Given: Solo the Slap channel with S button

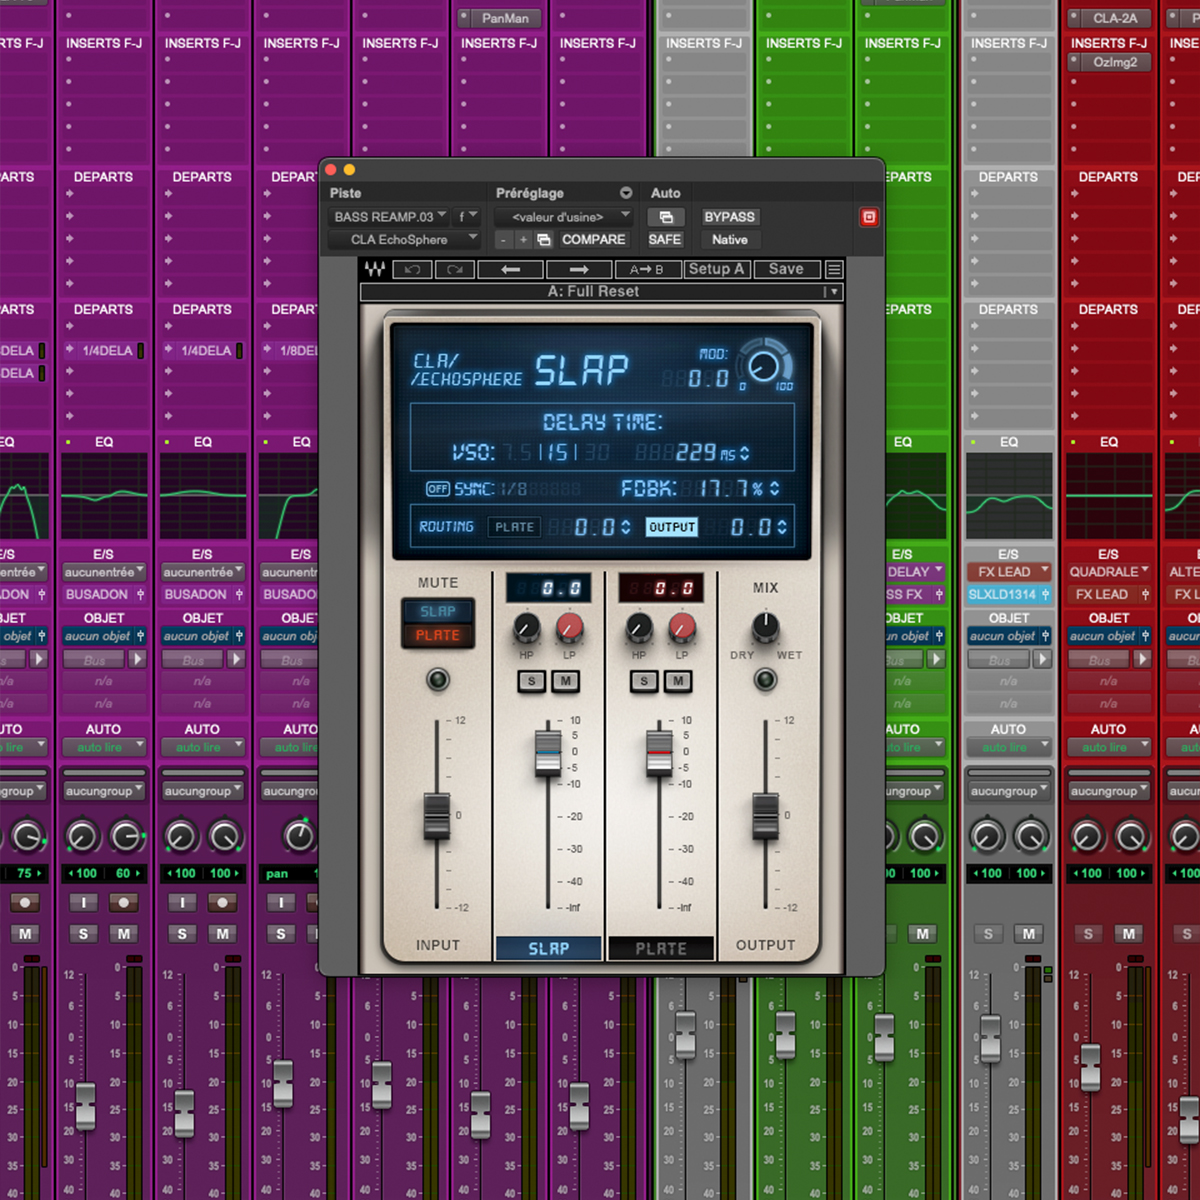Looking at the screenshot, I should [531, 681].
